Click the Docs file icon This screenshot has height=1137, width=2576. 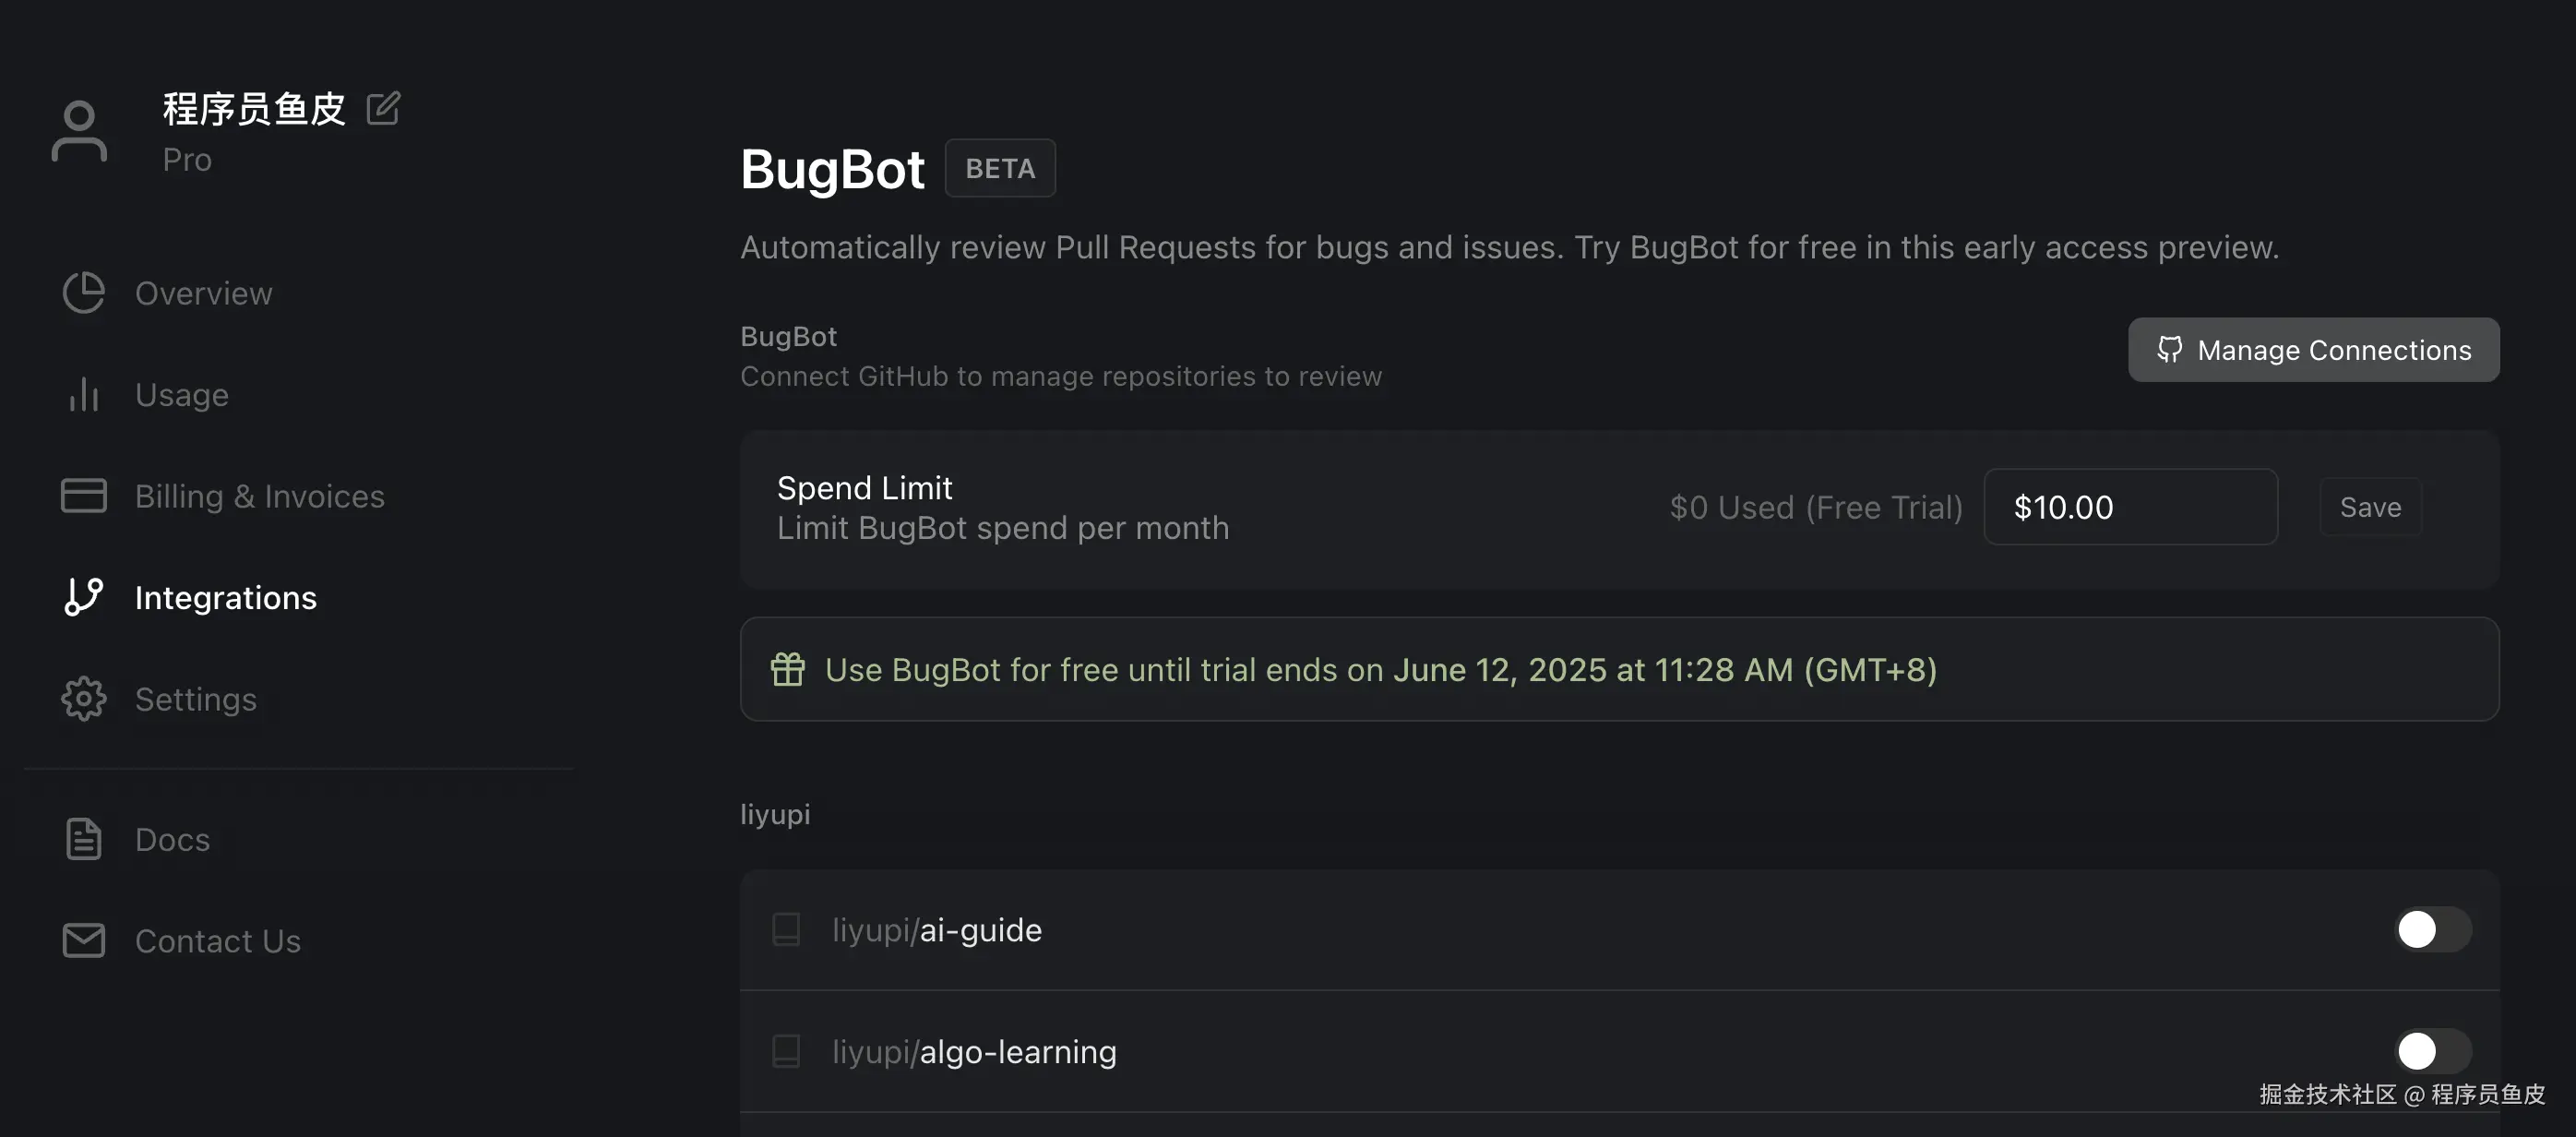tap(83, 839)
